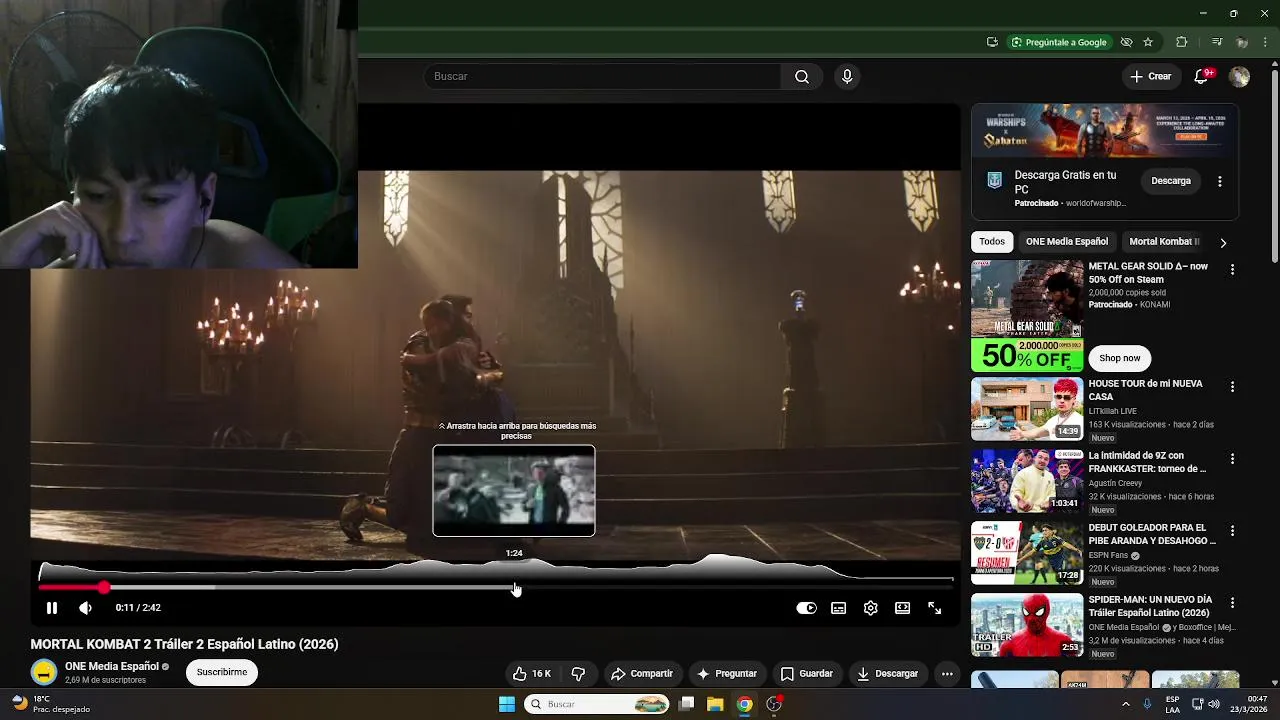Open YouTube notifications bell
The width and height of the screenshot is (1280, 720).
pos(1202,77)
